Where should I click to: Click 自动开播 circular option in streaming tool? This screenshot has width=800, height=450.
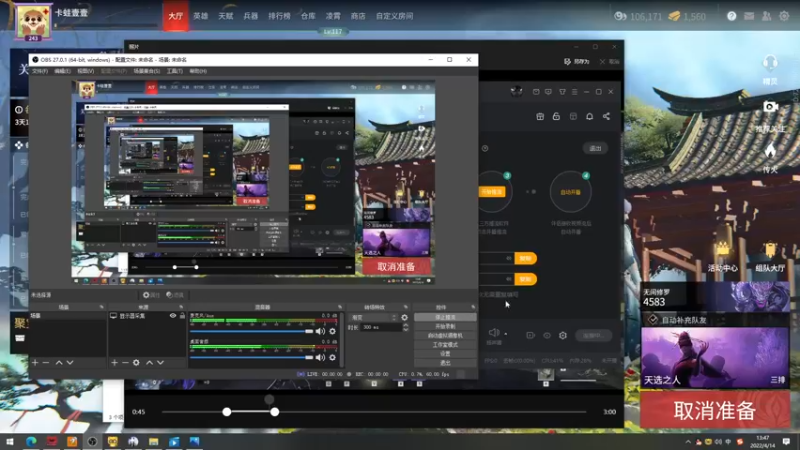570,192
